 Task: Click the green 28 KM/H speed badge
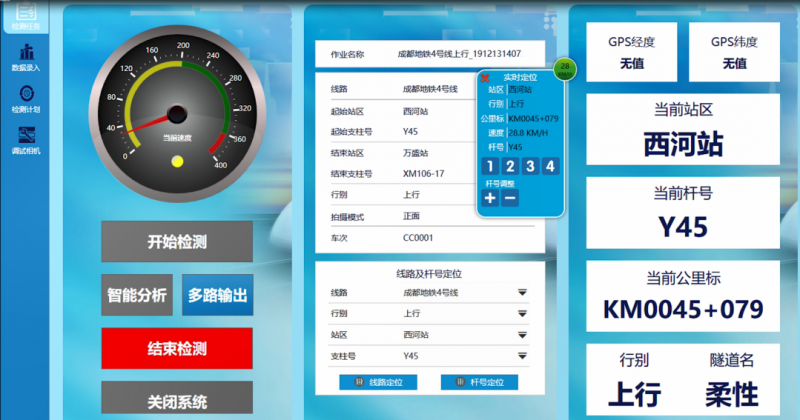(x=565, y=69)
